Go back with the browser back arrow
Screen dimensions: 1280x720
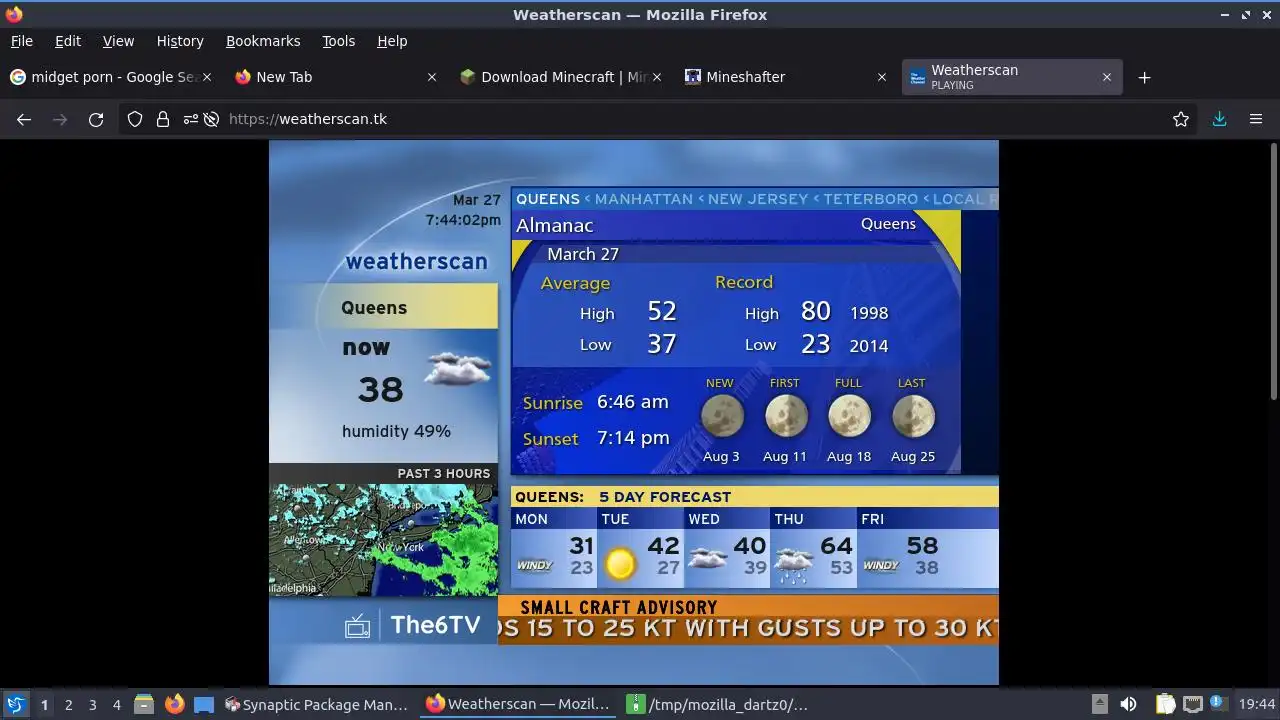(x=24, y=119)
